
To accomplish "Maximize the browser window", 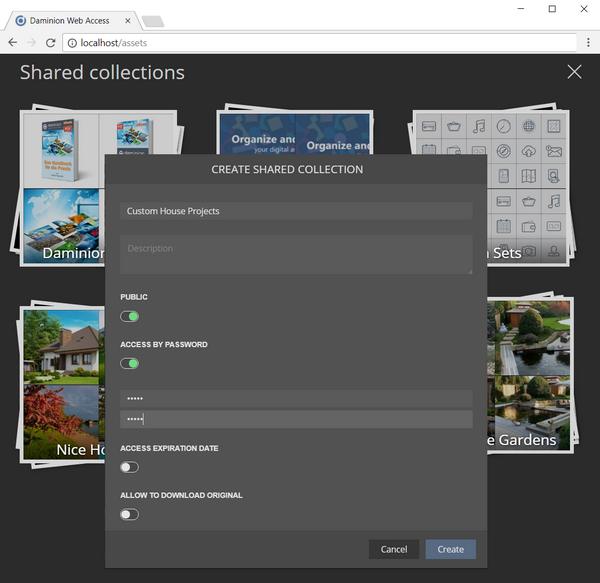I will pyautogui.click(x=552, y=9).
